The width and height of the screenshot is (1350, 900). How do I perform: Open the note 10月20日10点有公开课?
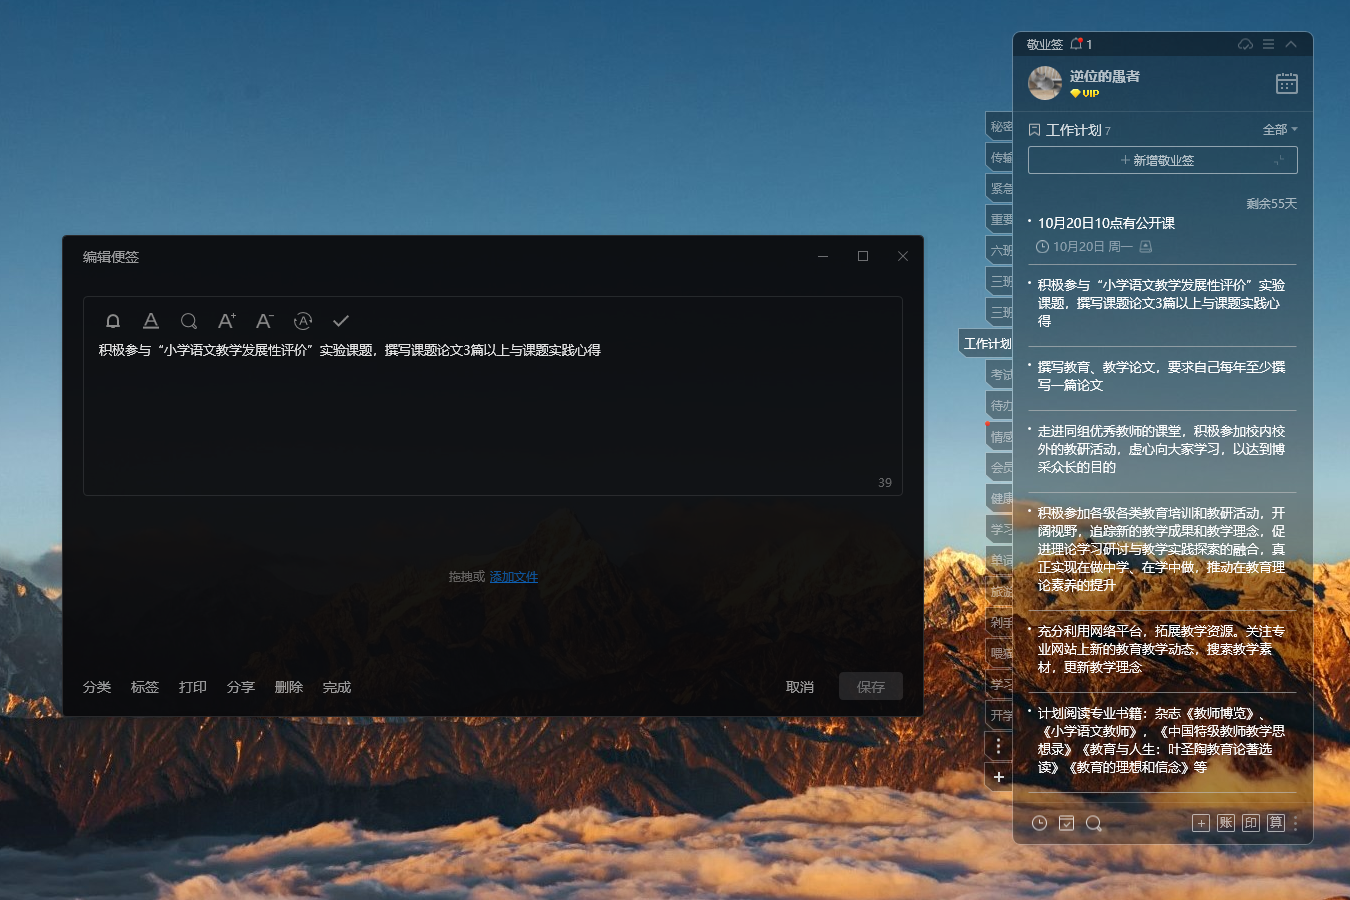pyautogui.click(x=1106, y=223)
